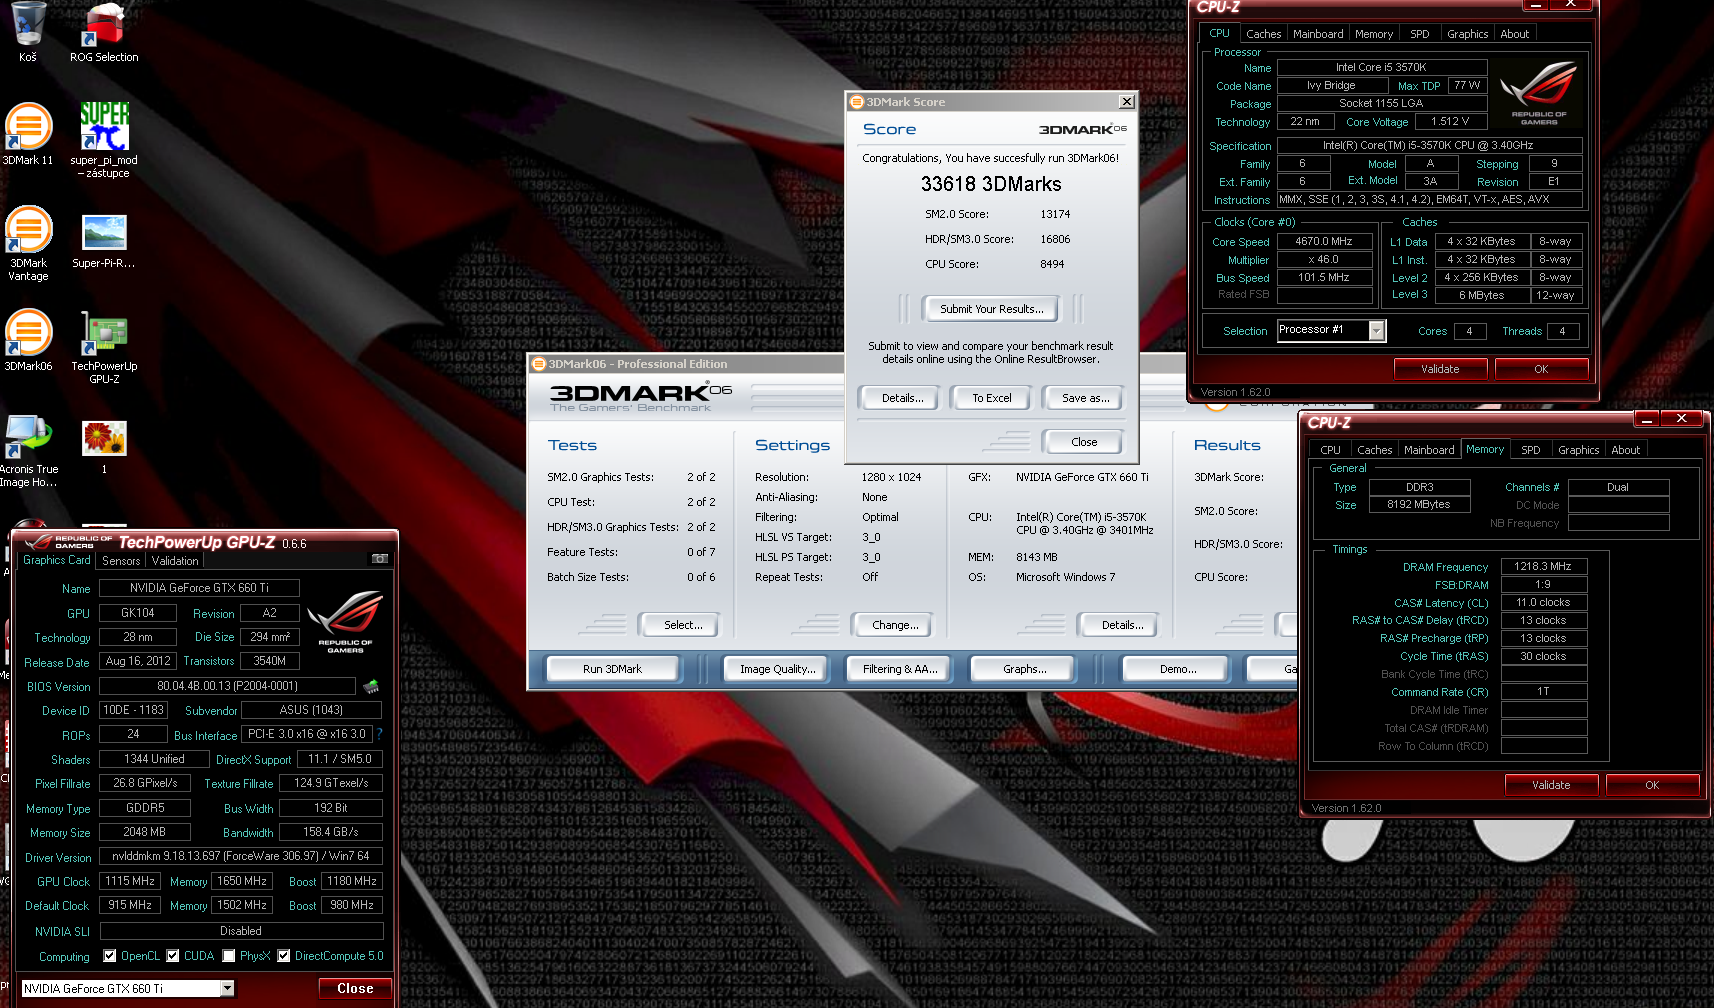Image resolution: width=1714 pixels, height=1008 pixels.
Task: Toggle CUDA checkbox in GPU-Z
Action: point(173,956)
